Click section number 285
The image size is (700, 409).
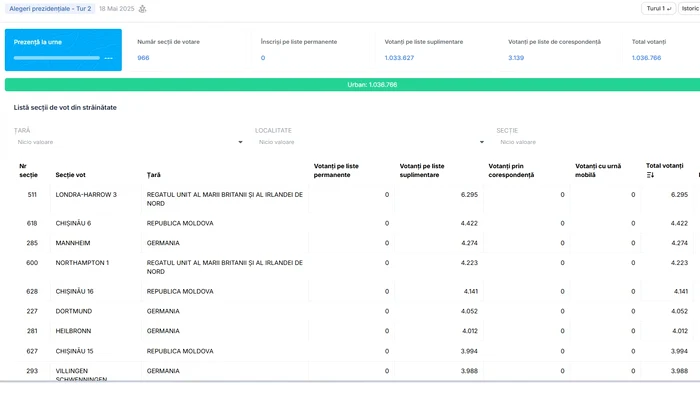[x=32, y=243]
